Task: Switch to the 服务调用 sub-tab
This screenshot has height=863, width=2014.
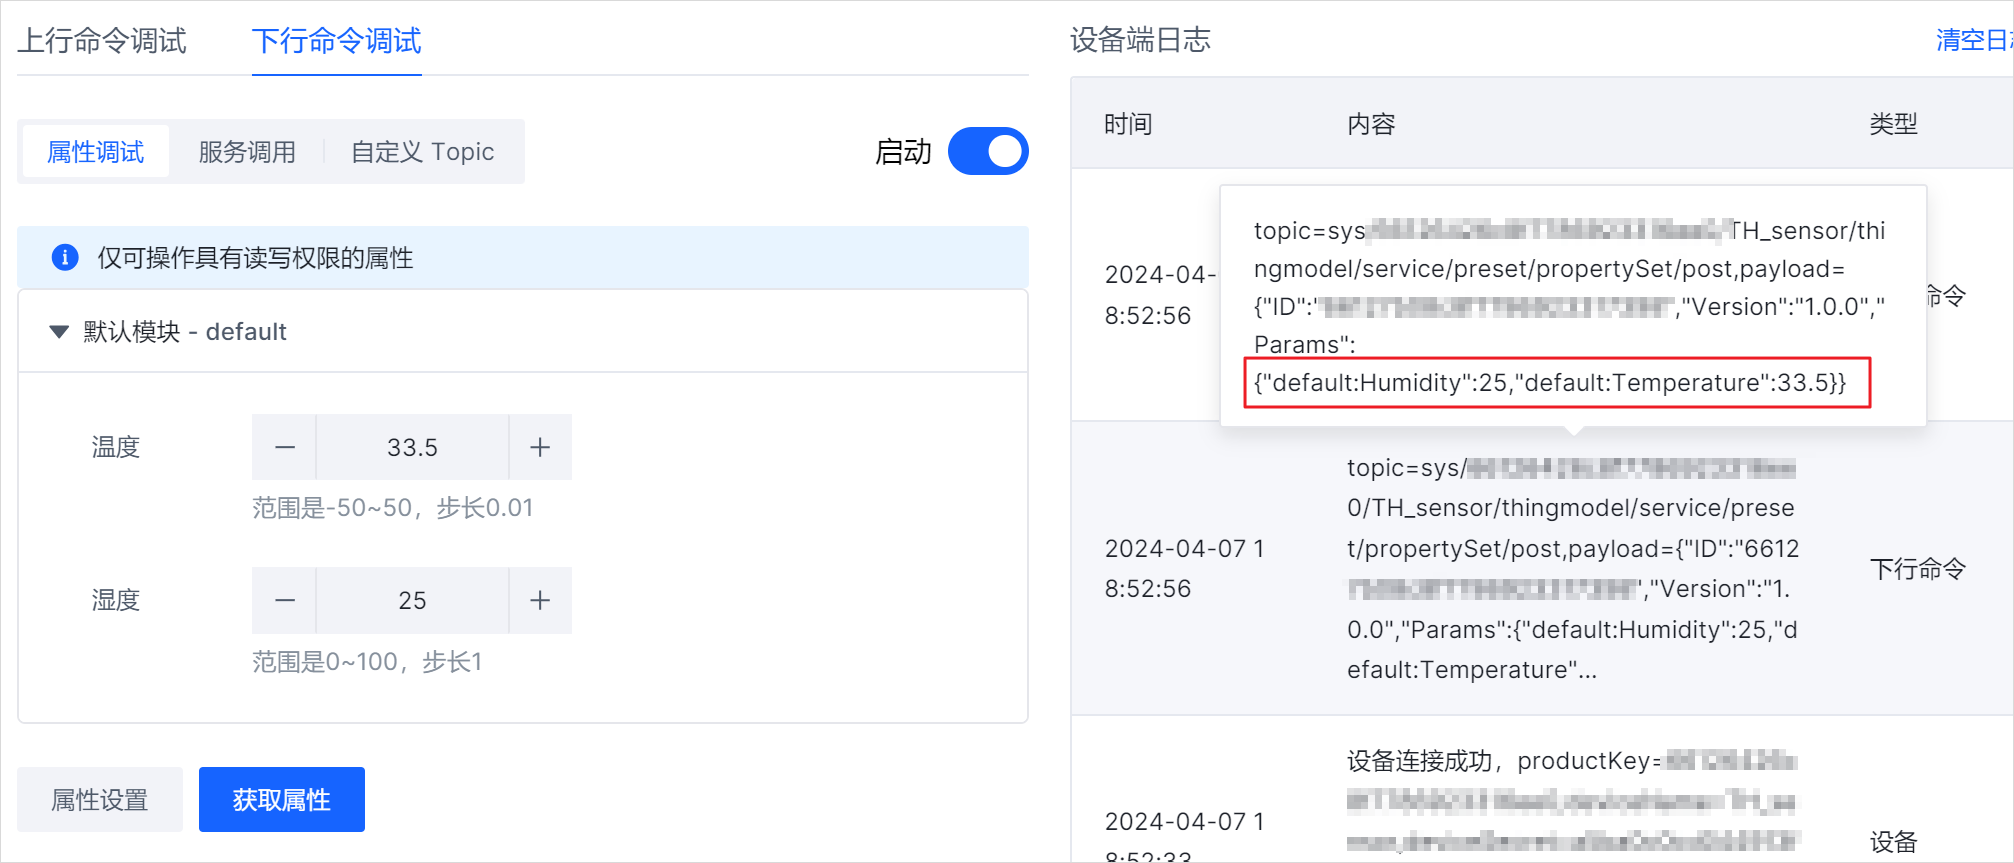Action: [x=247, y=152]
